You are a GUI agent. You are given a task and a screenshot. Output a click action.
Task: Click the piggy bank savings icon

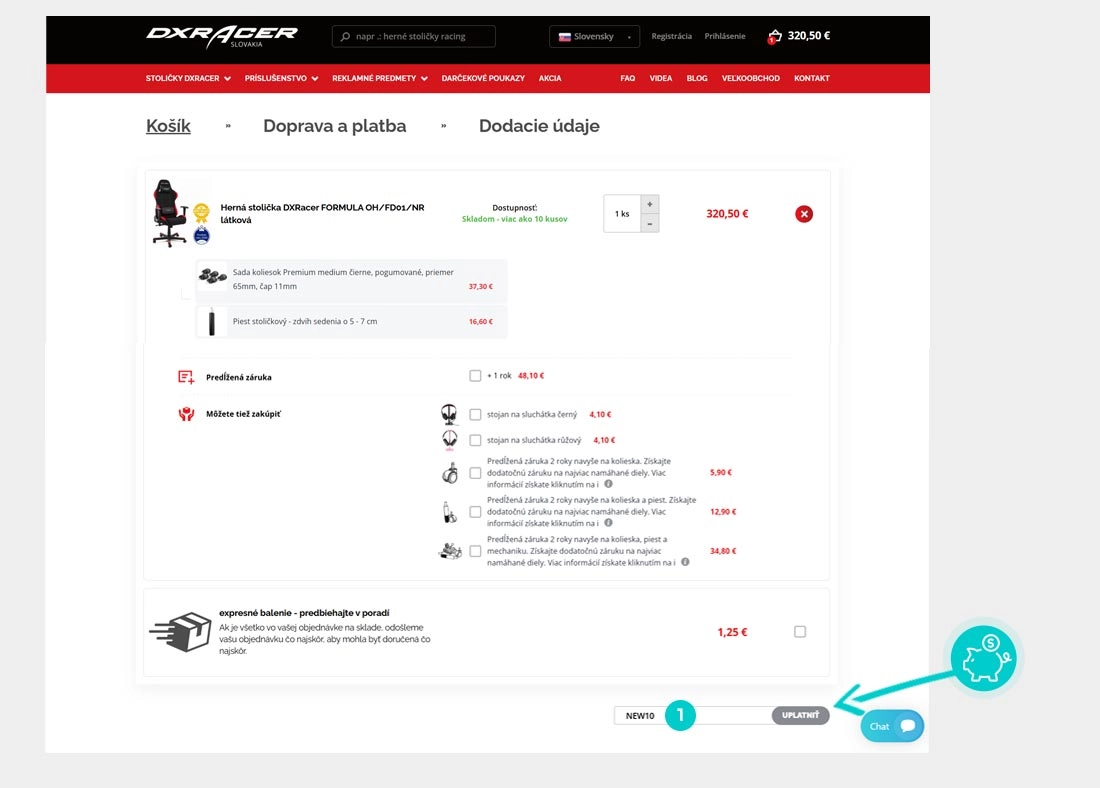pyautogui.click(x=984, y=659)
